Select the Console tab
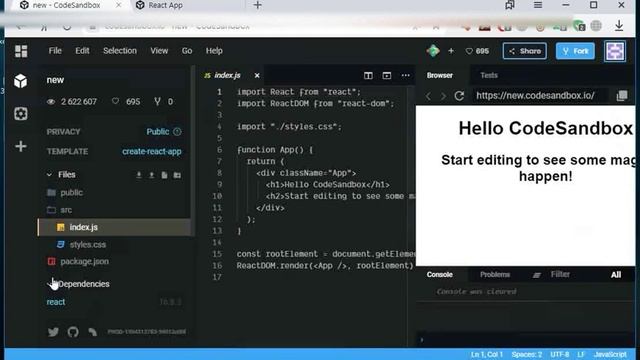The image size is (640, 360). coord(440,275)
